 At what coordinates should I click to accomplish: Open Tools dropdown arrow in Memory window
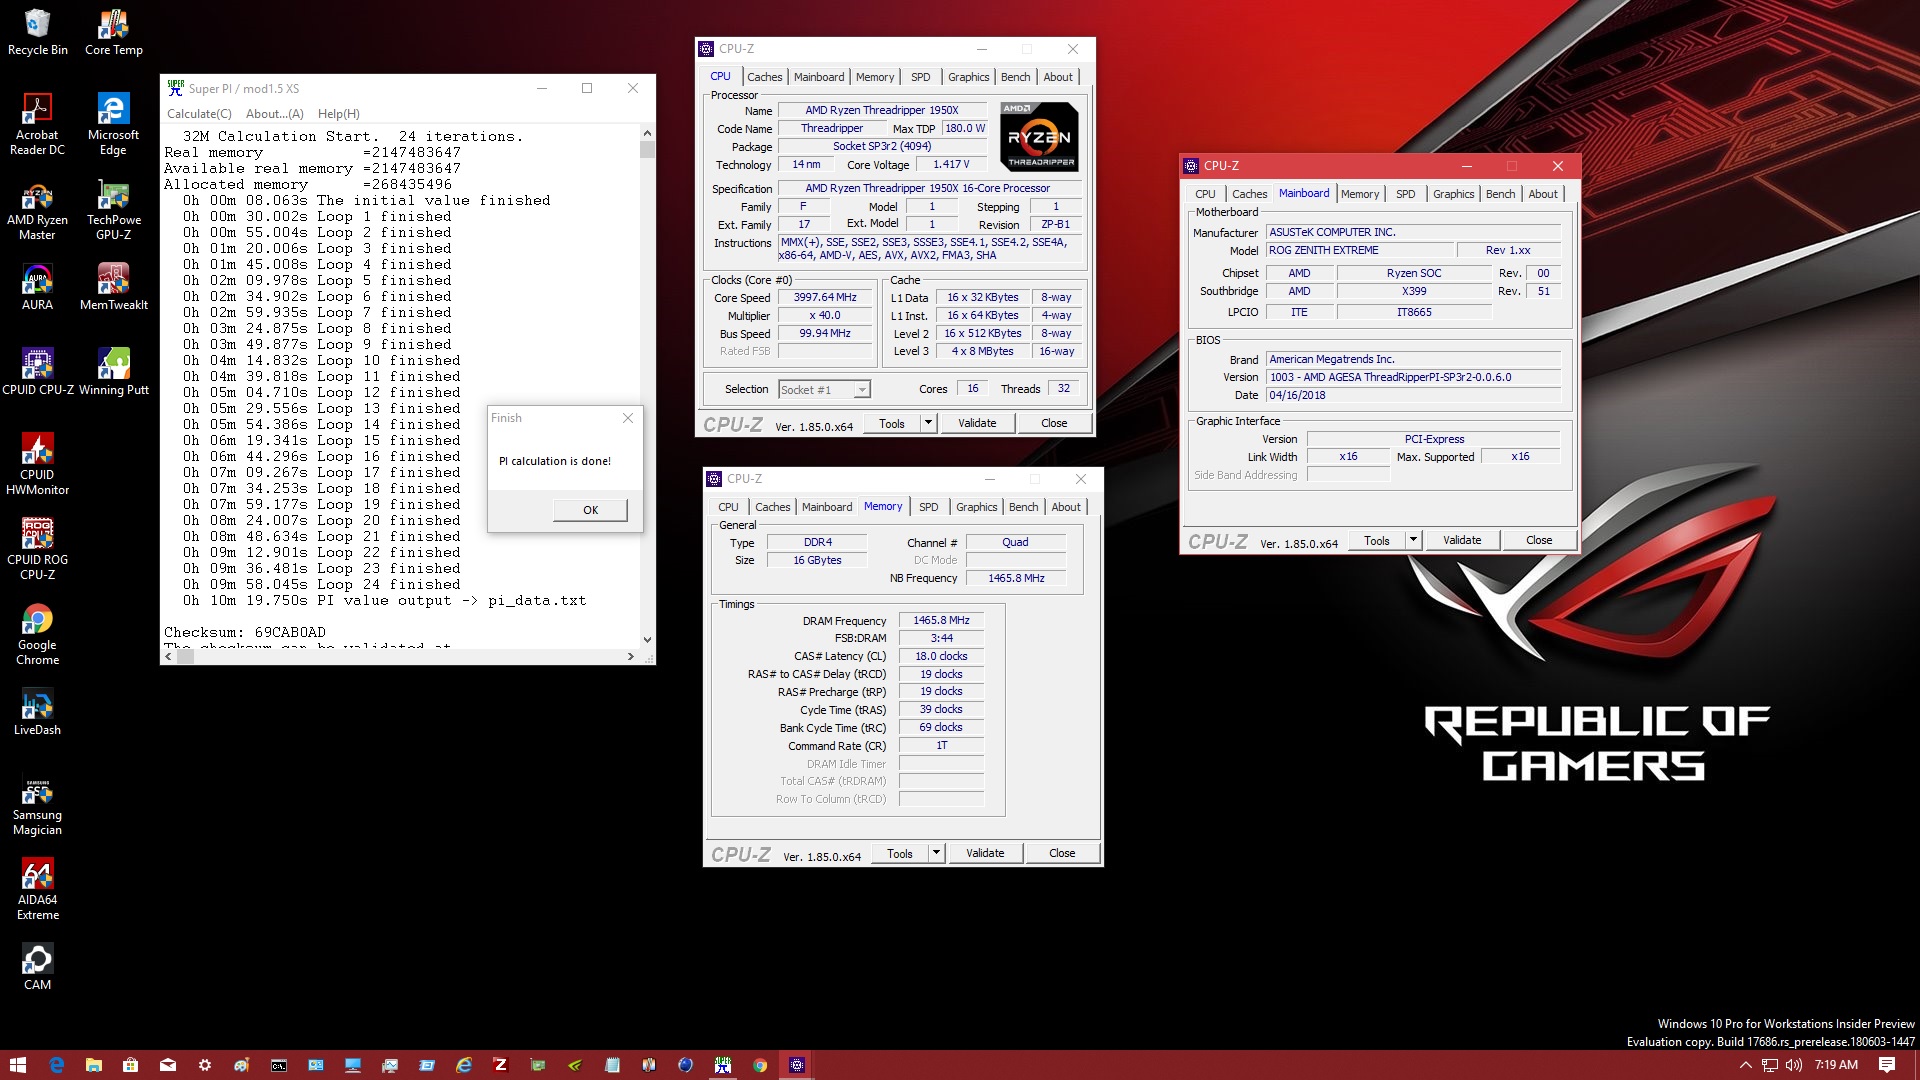(x=936, y=853)
